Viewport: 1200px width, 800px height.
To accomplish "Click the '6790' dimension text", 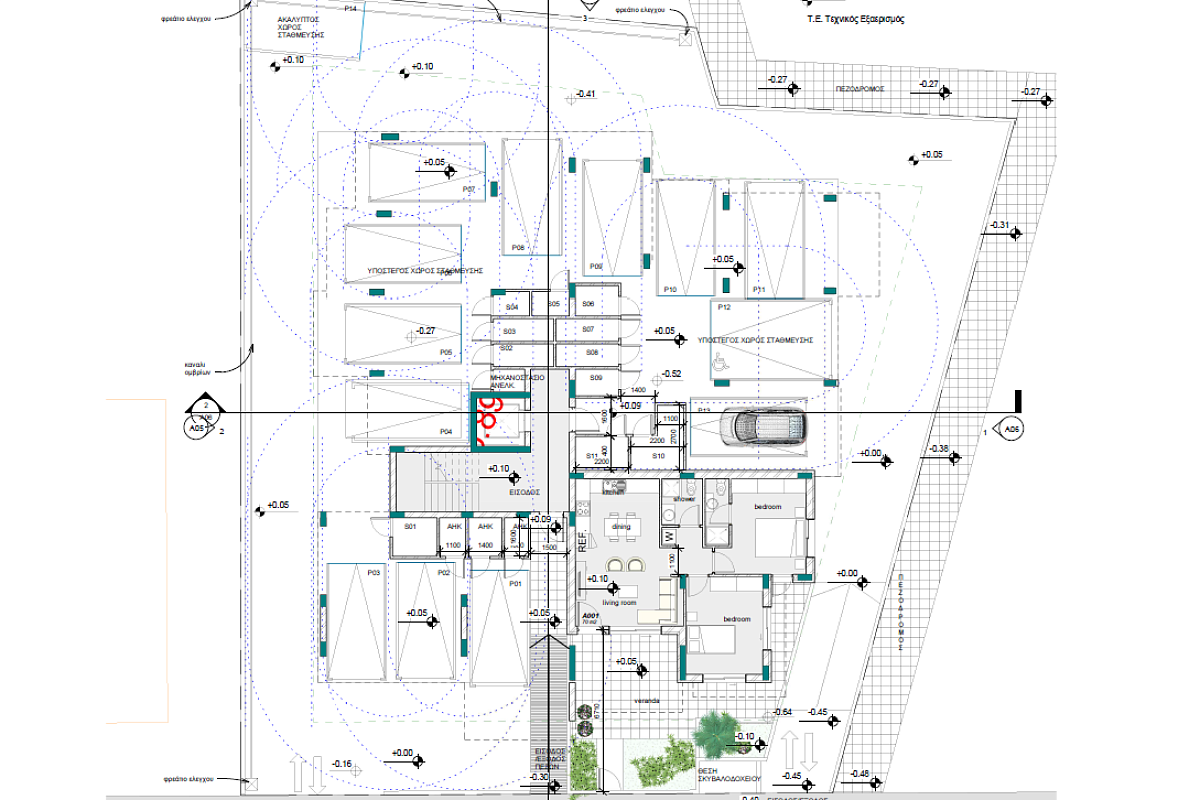I will point(599,712).
